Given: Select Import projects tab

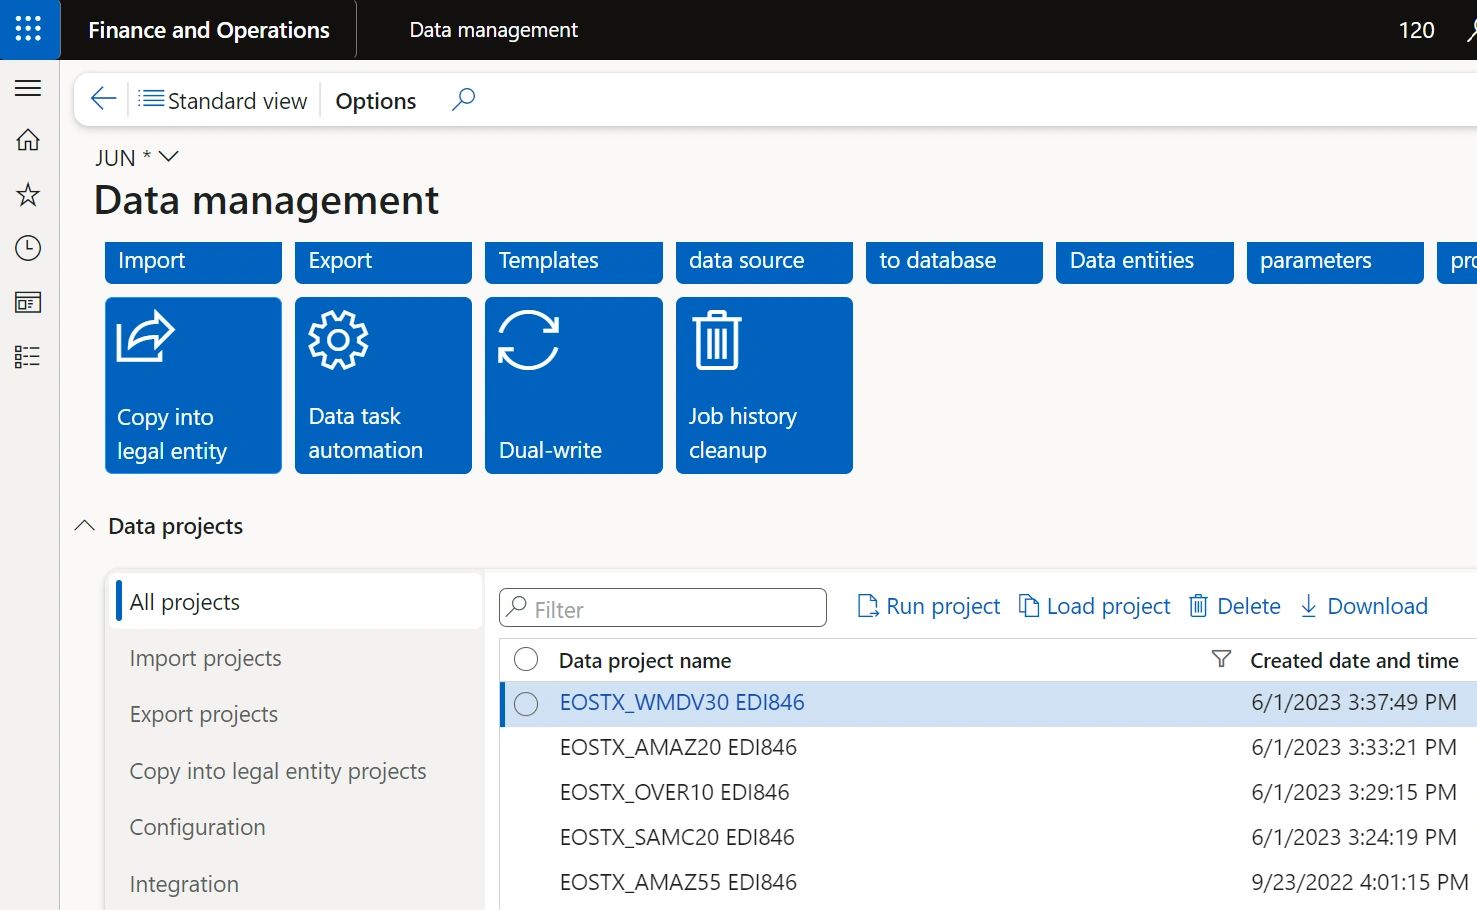Looking at the screenshot, I should click(x=298, y=658).
